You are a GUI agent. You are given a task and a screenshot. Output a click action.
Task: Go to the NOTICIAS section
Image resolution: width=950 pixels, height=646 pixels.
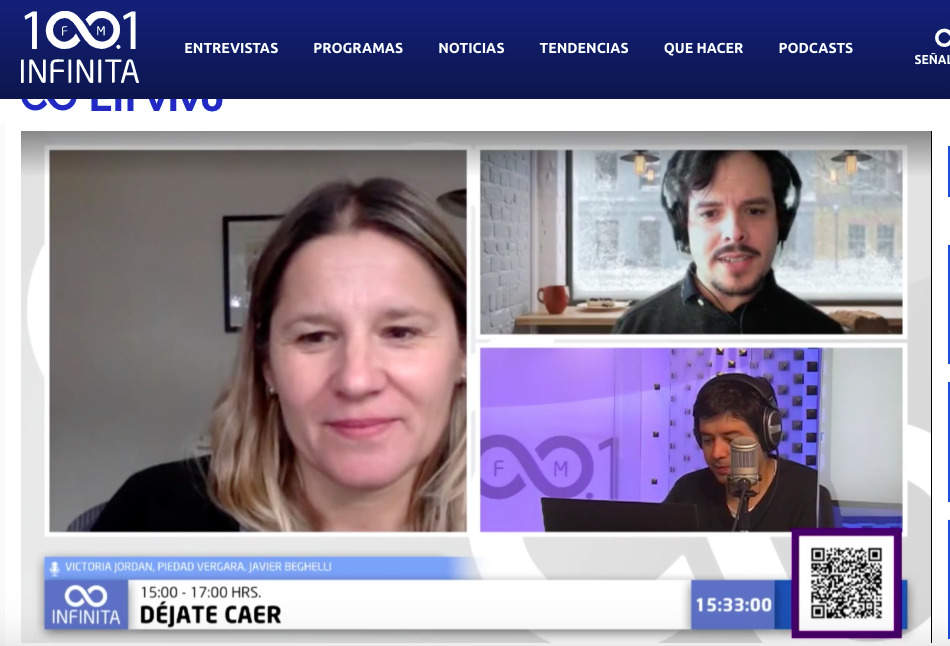(x=471, y=48)
